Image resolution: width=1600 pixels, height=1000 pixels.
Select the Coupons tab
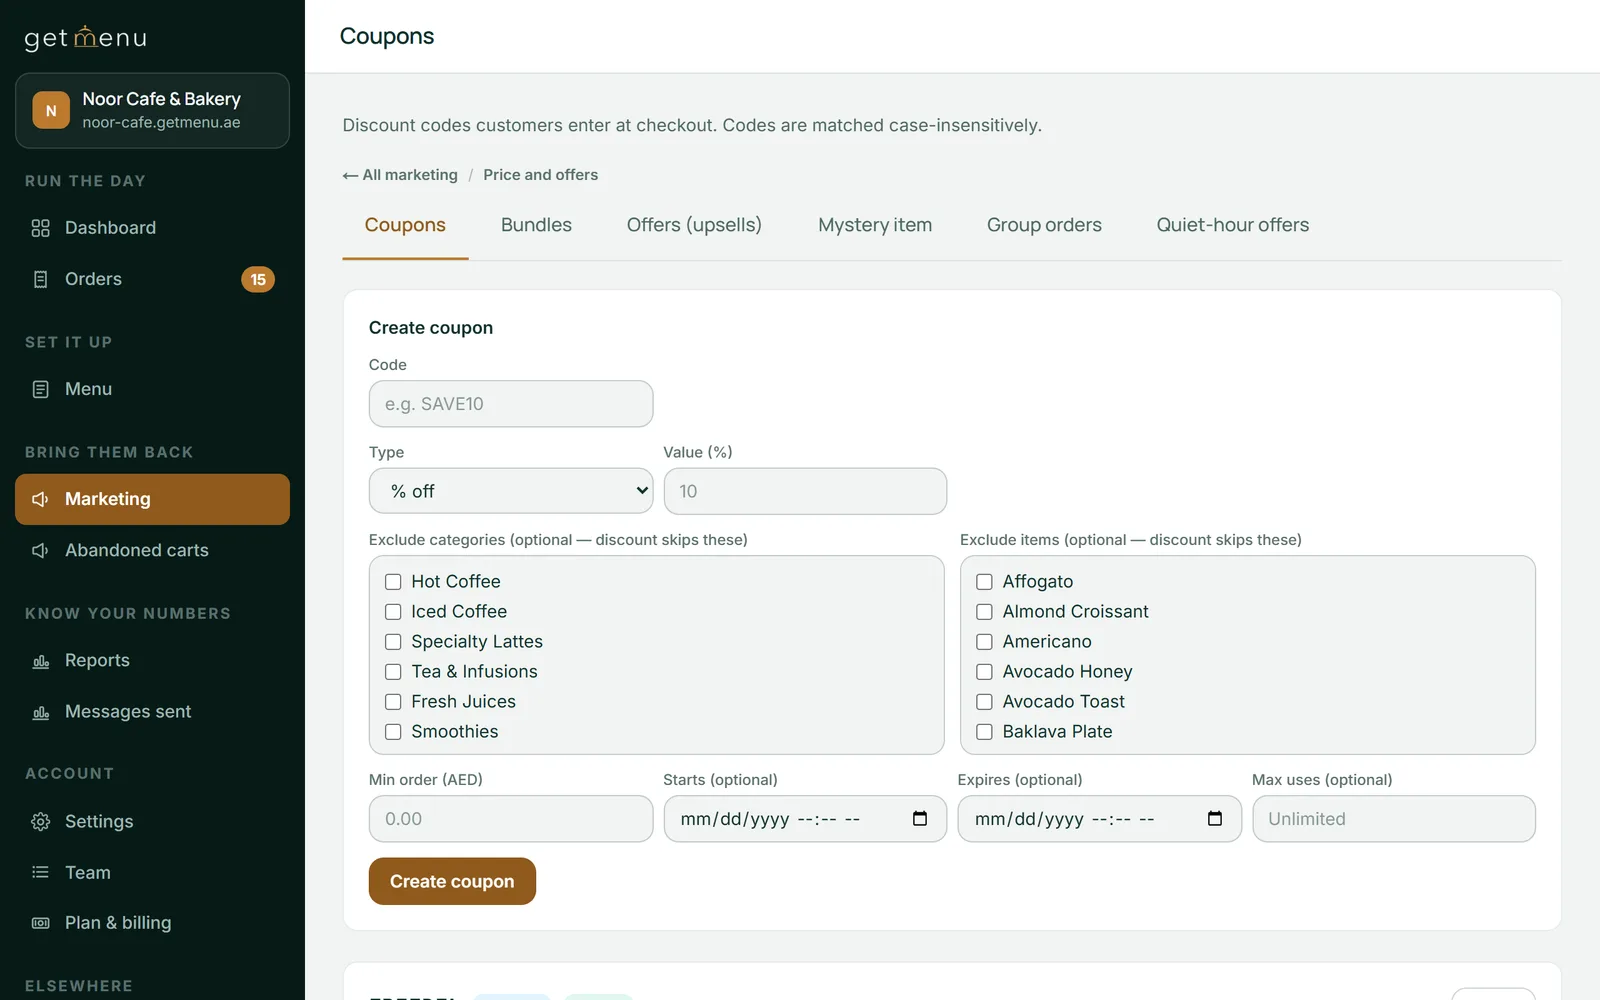click(405, 225)
